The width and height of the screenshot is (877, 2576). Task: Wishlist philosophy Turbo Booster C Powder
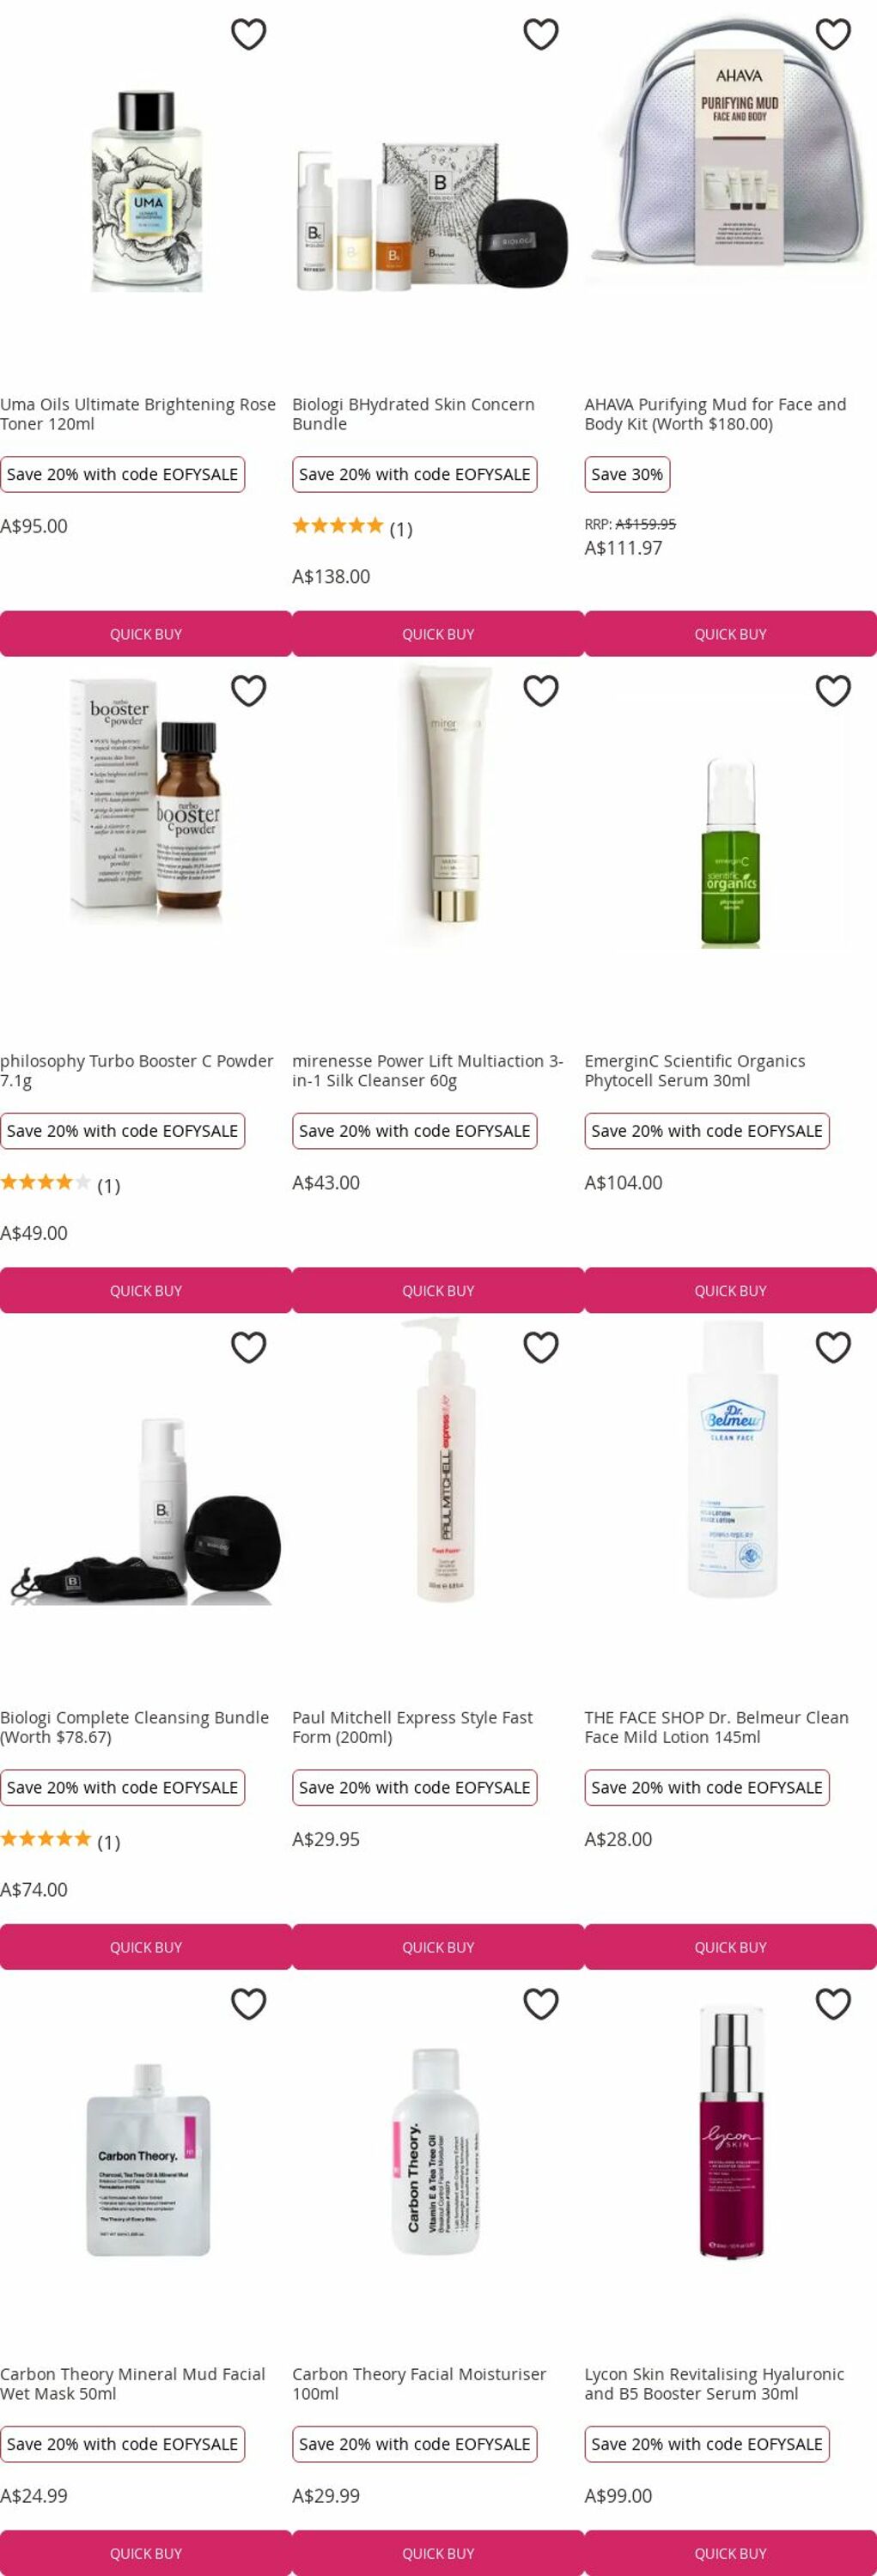248,690
